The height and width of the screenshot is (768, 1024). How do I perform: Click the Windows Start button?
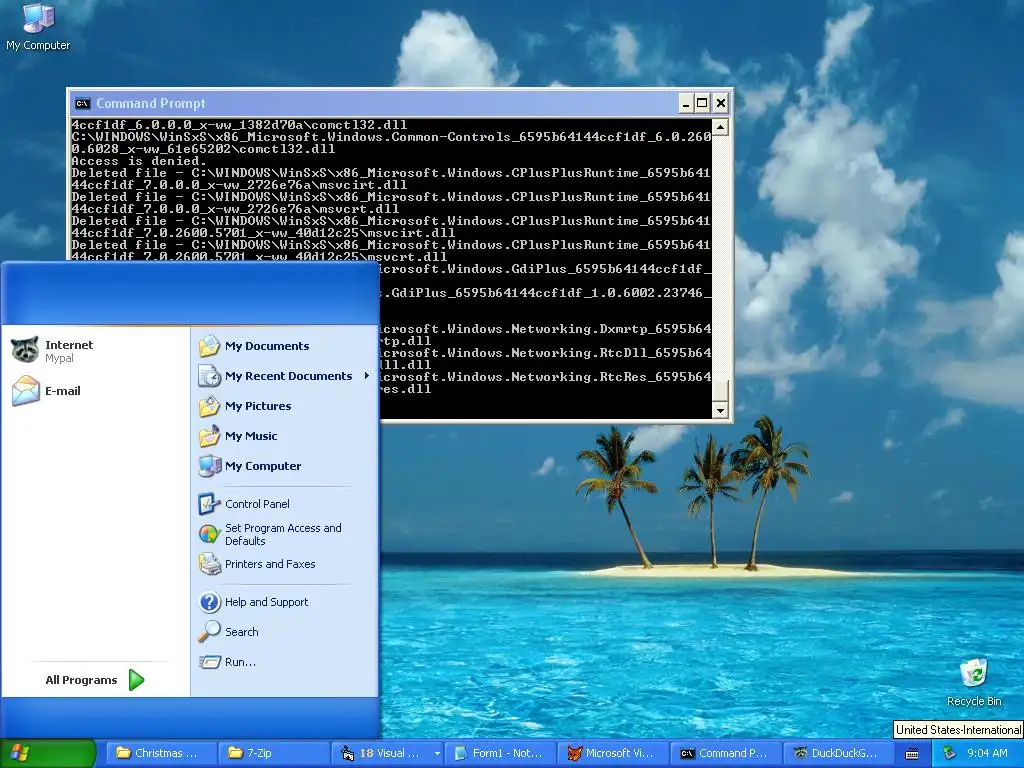(x=48, y=753)
